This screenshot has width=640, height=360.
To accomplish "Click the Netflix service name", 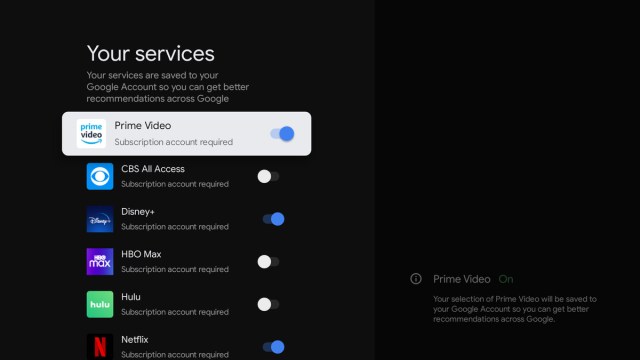I will pyautogui.click(x=135, y=340).
